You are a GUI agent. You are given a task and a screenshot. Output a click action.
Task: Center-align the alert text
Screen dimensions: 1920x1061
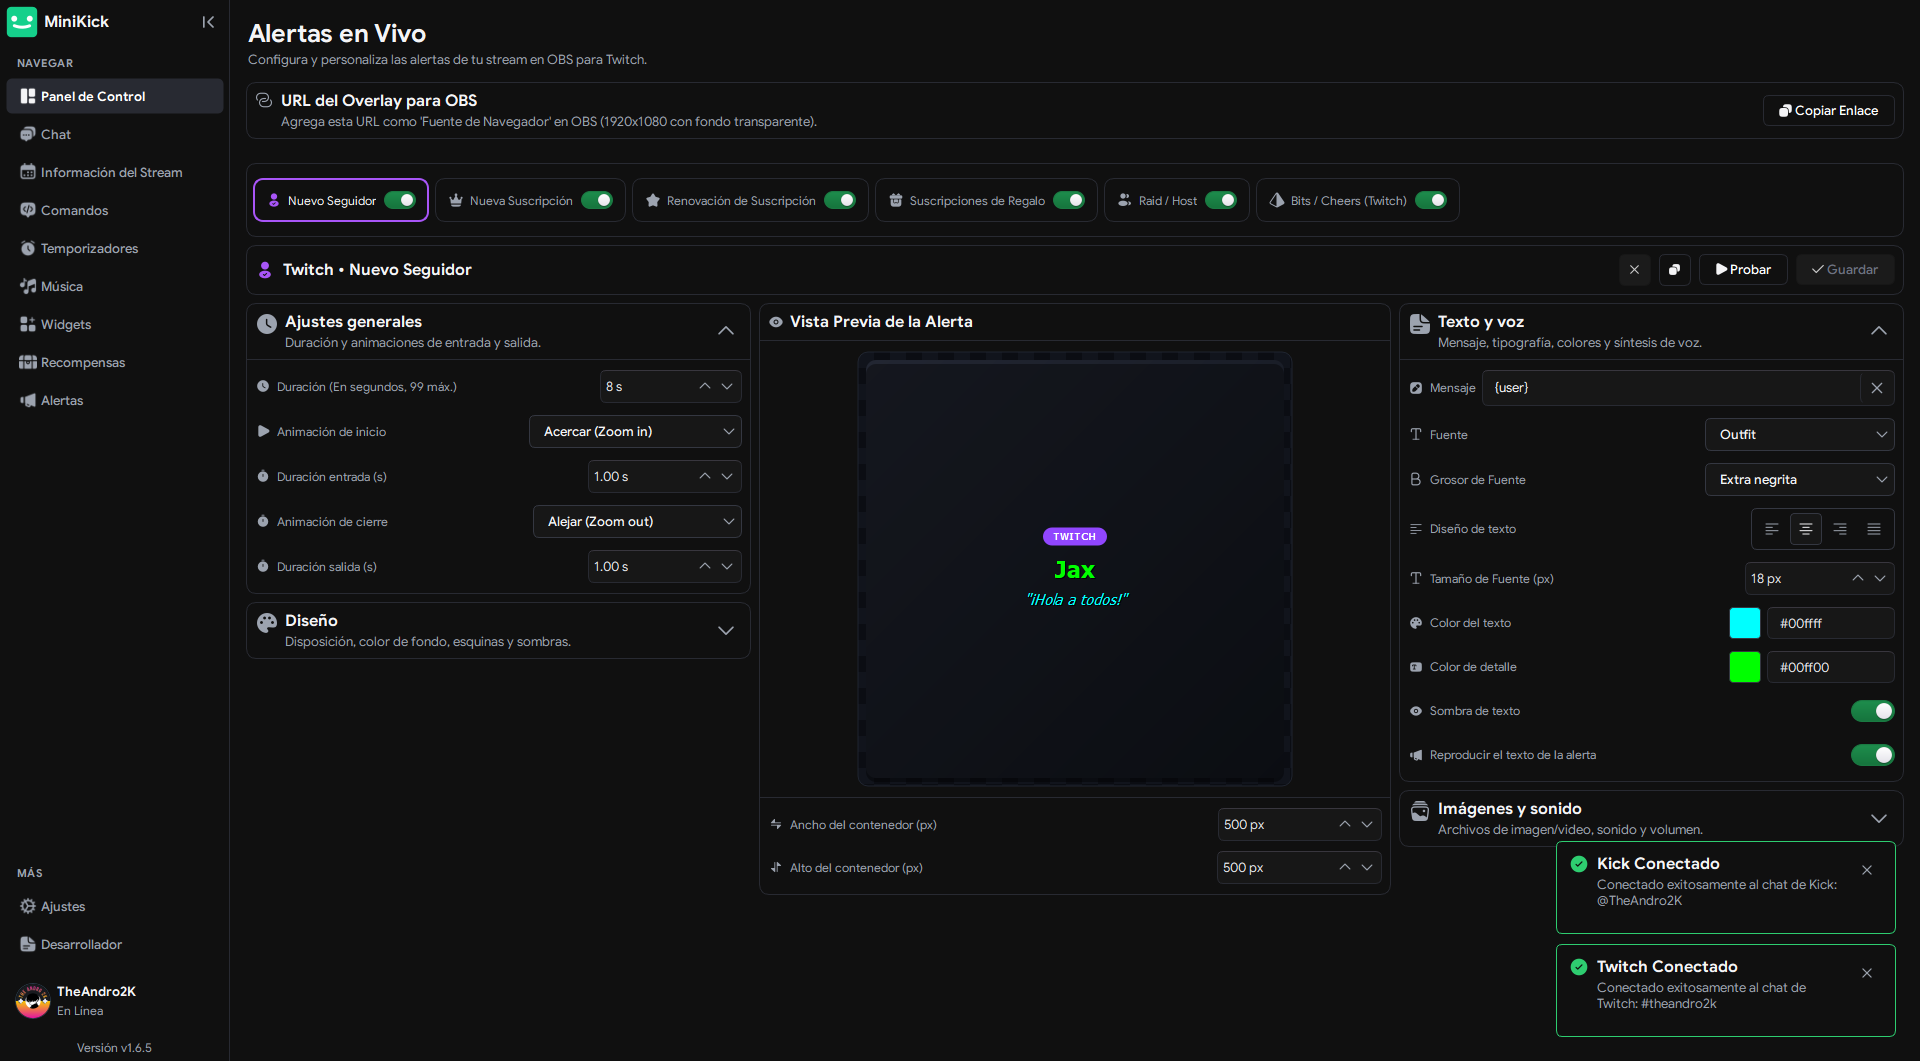(1806, 529)
